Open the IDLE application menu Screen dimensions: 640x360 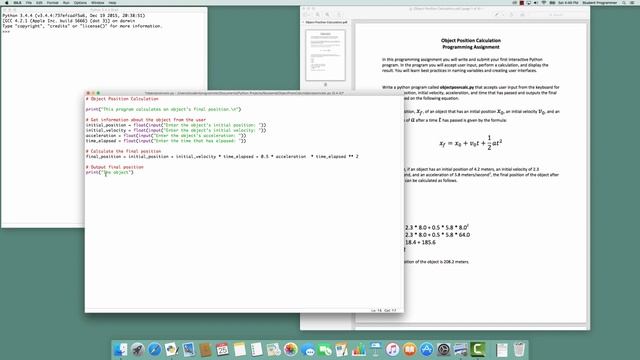[x=18, y=2]
